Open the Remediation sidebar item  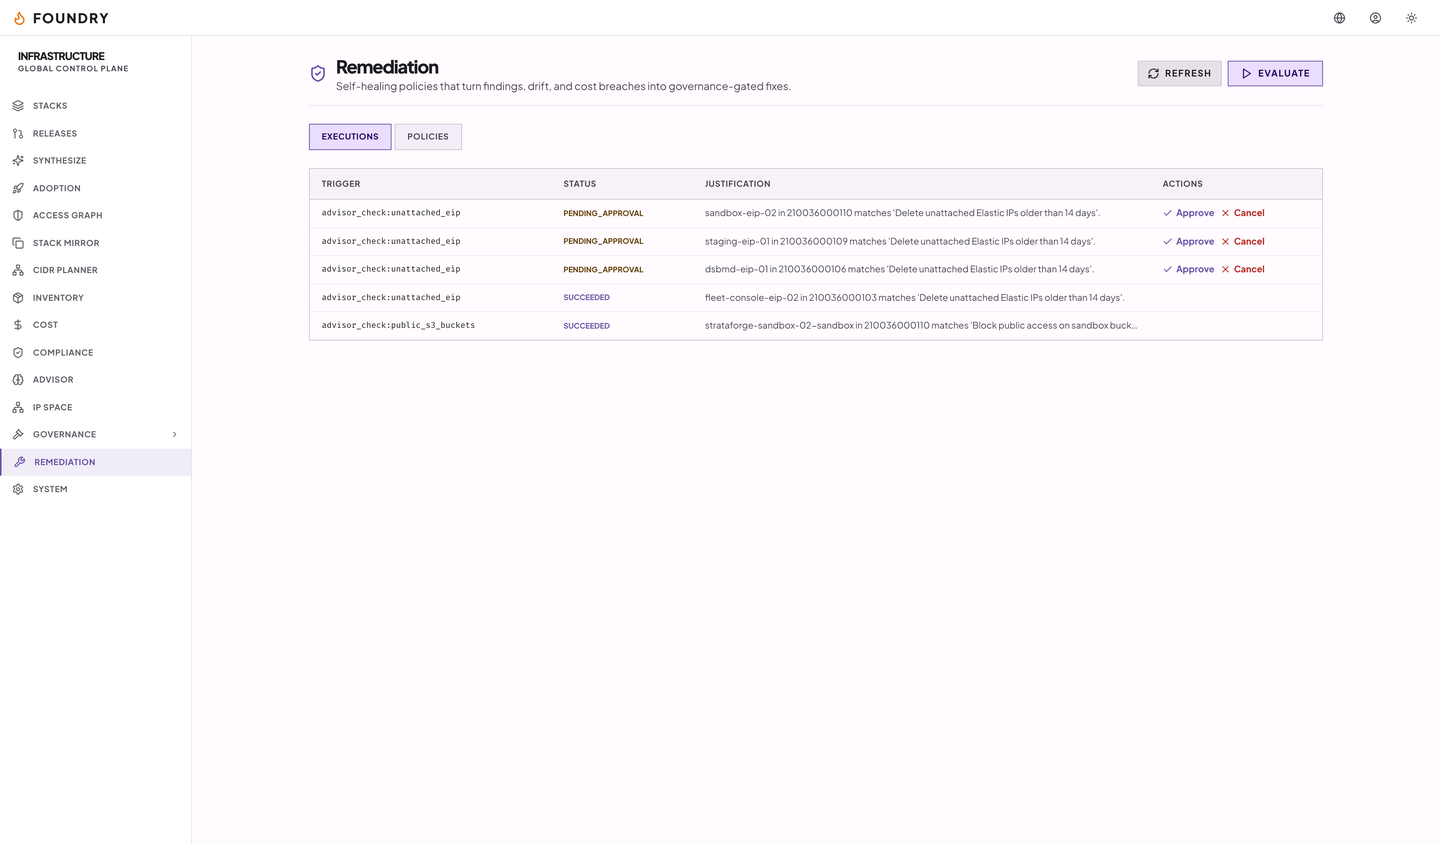click(96, 462)
